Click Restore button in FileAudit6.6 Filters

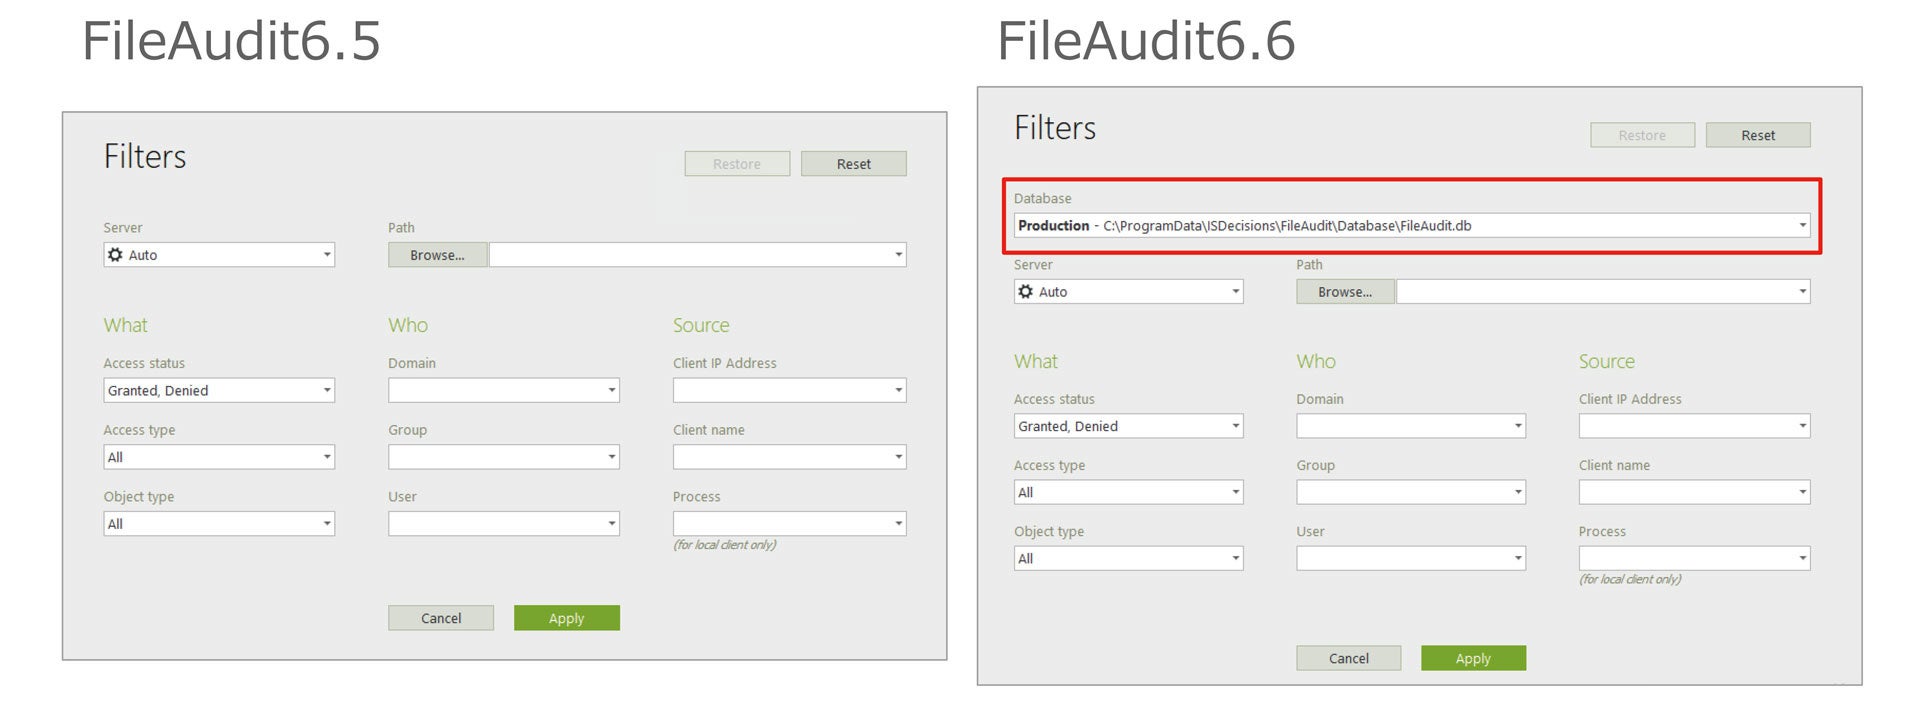(1642, 135)
